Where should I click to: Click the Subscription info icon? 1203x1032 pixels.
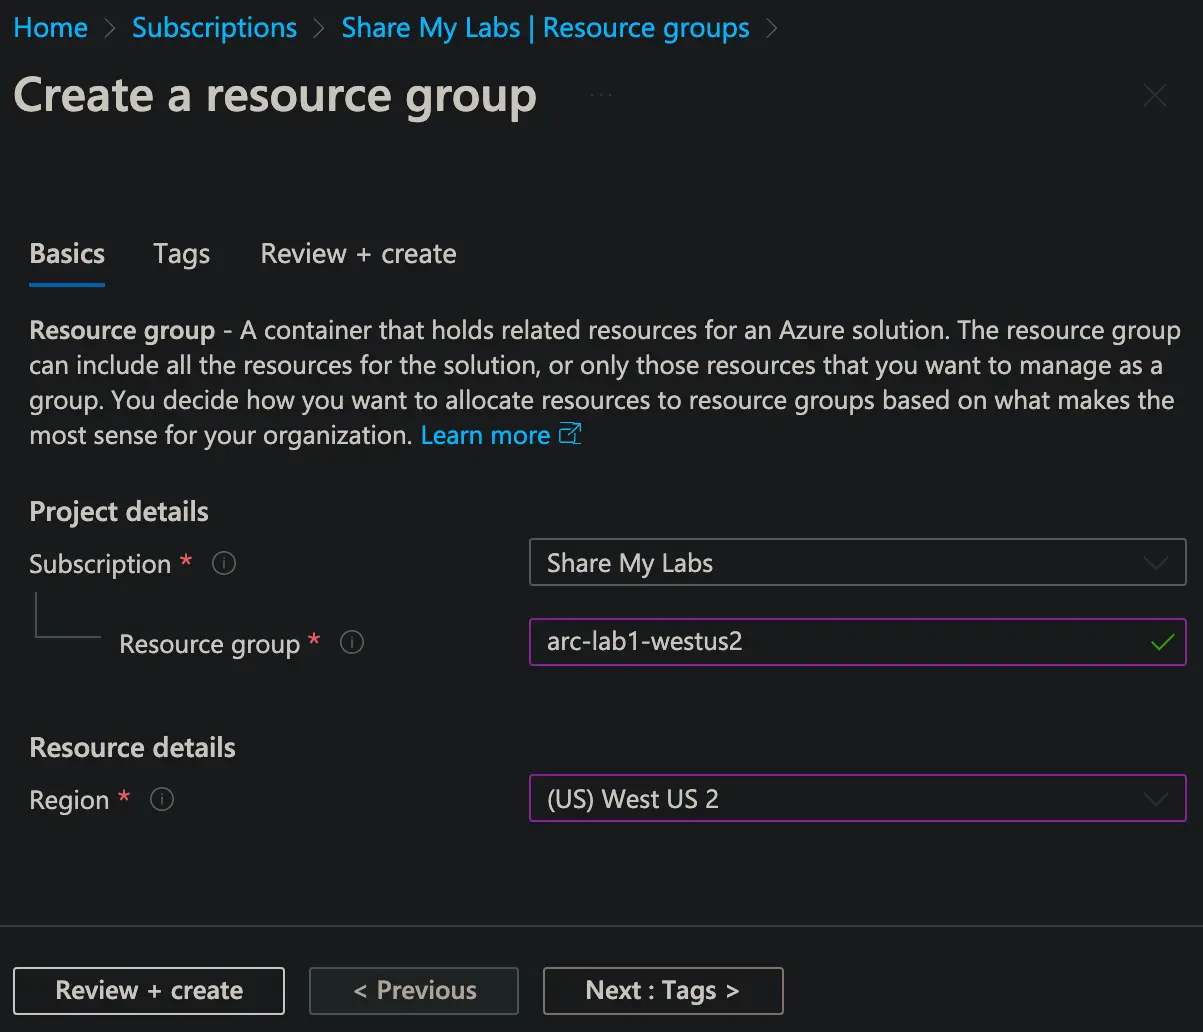click(x=225, y=564)
